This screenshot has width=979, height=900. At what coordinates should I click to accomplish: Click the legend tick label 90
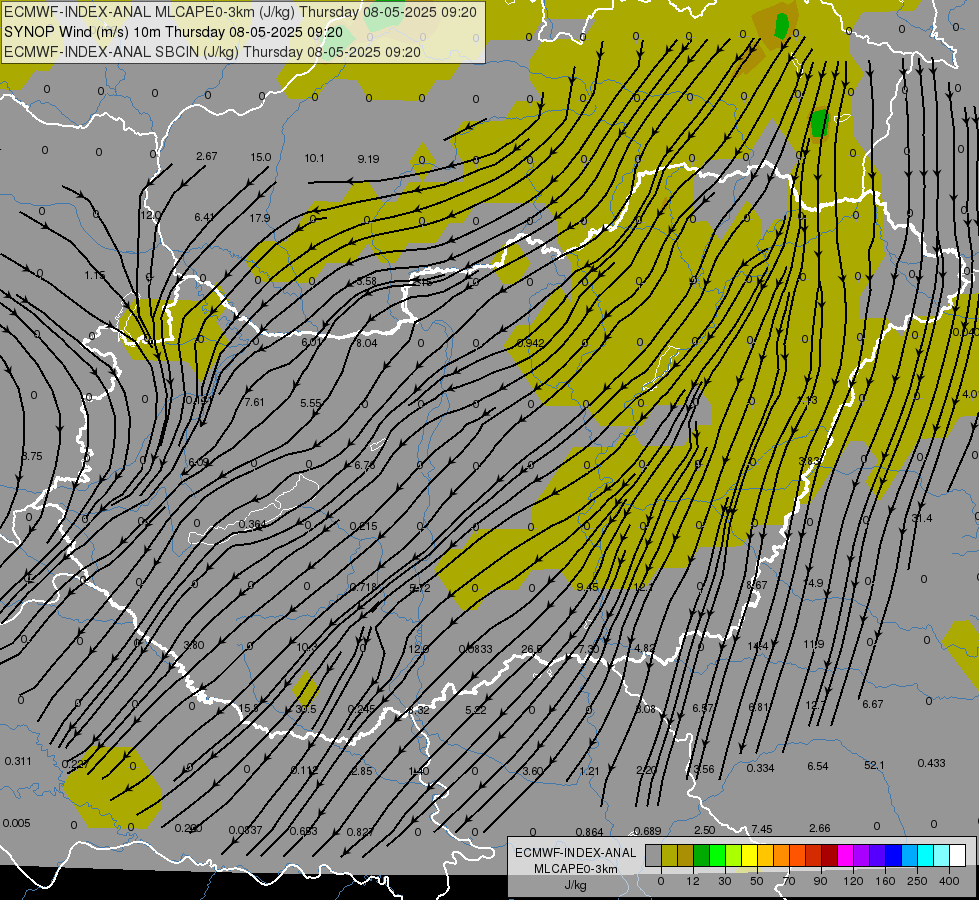tap(820, 881)
